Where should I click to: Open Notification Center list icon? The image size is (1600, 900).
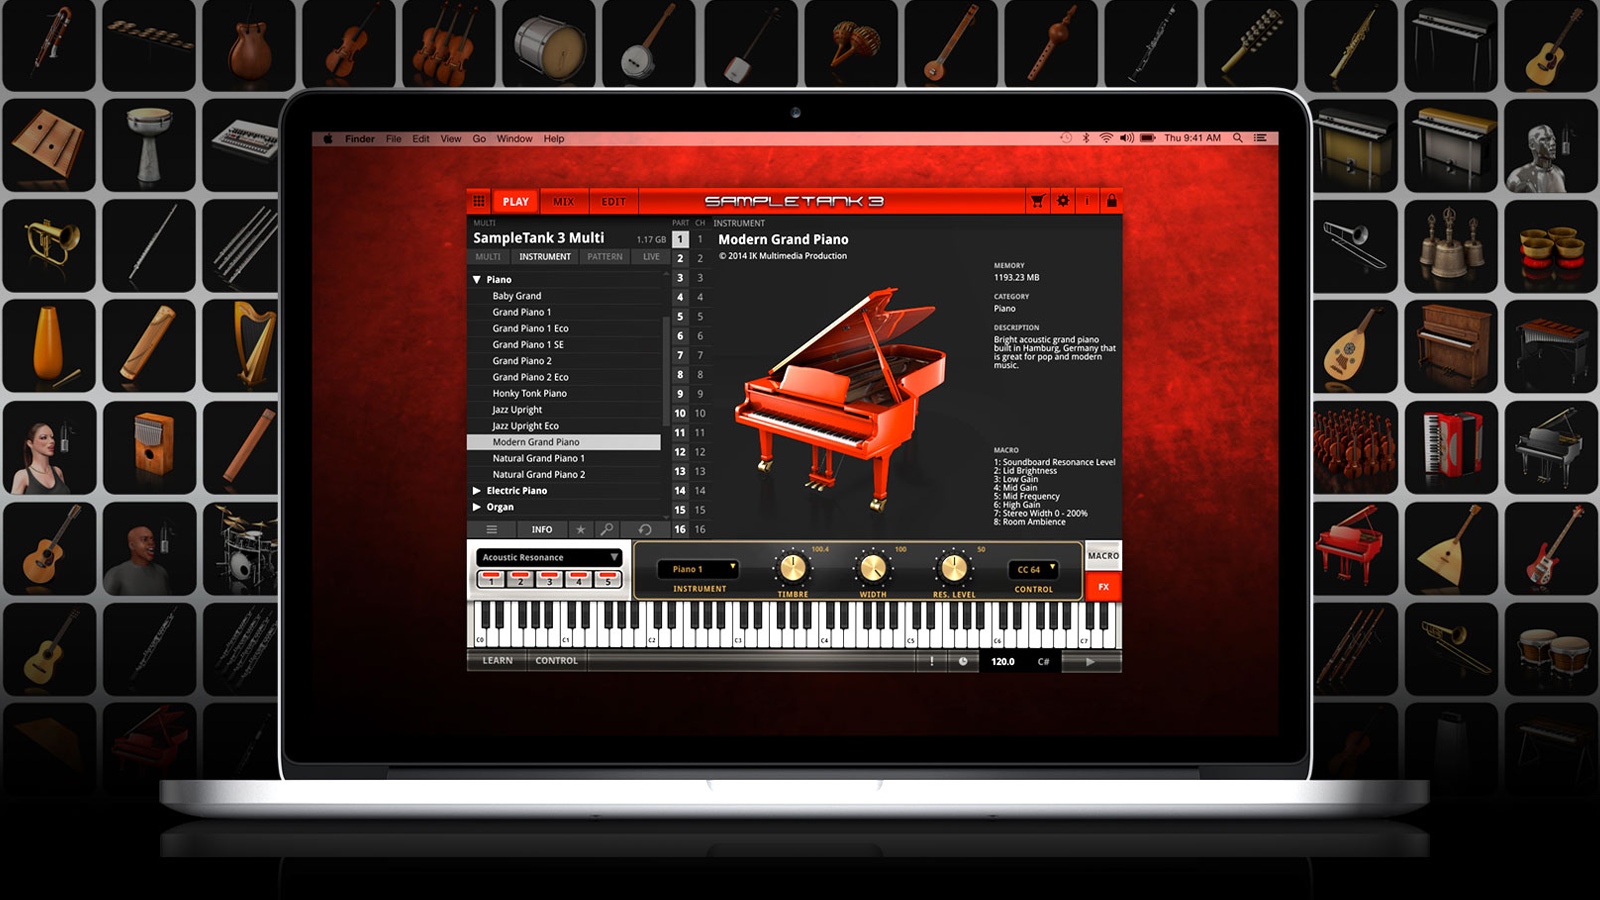(1260, 138)
